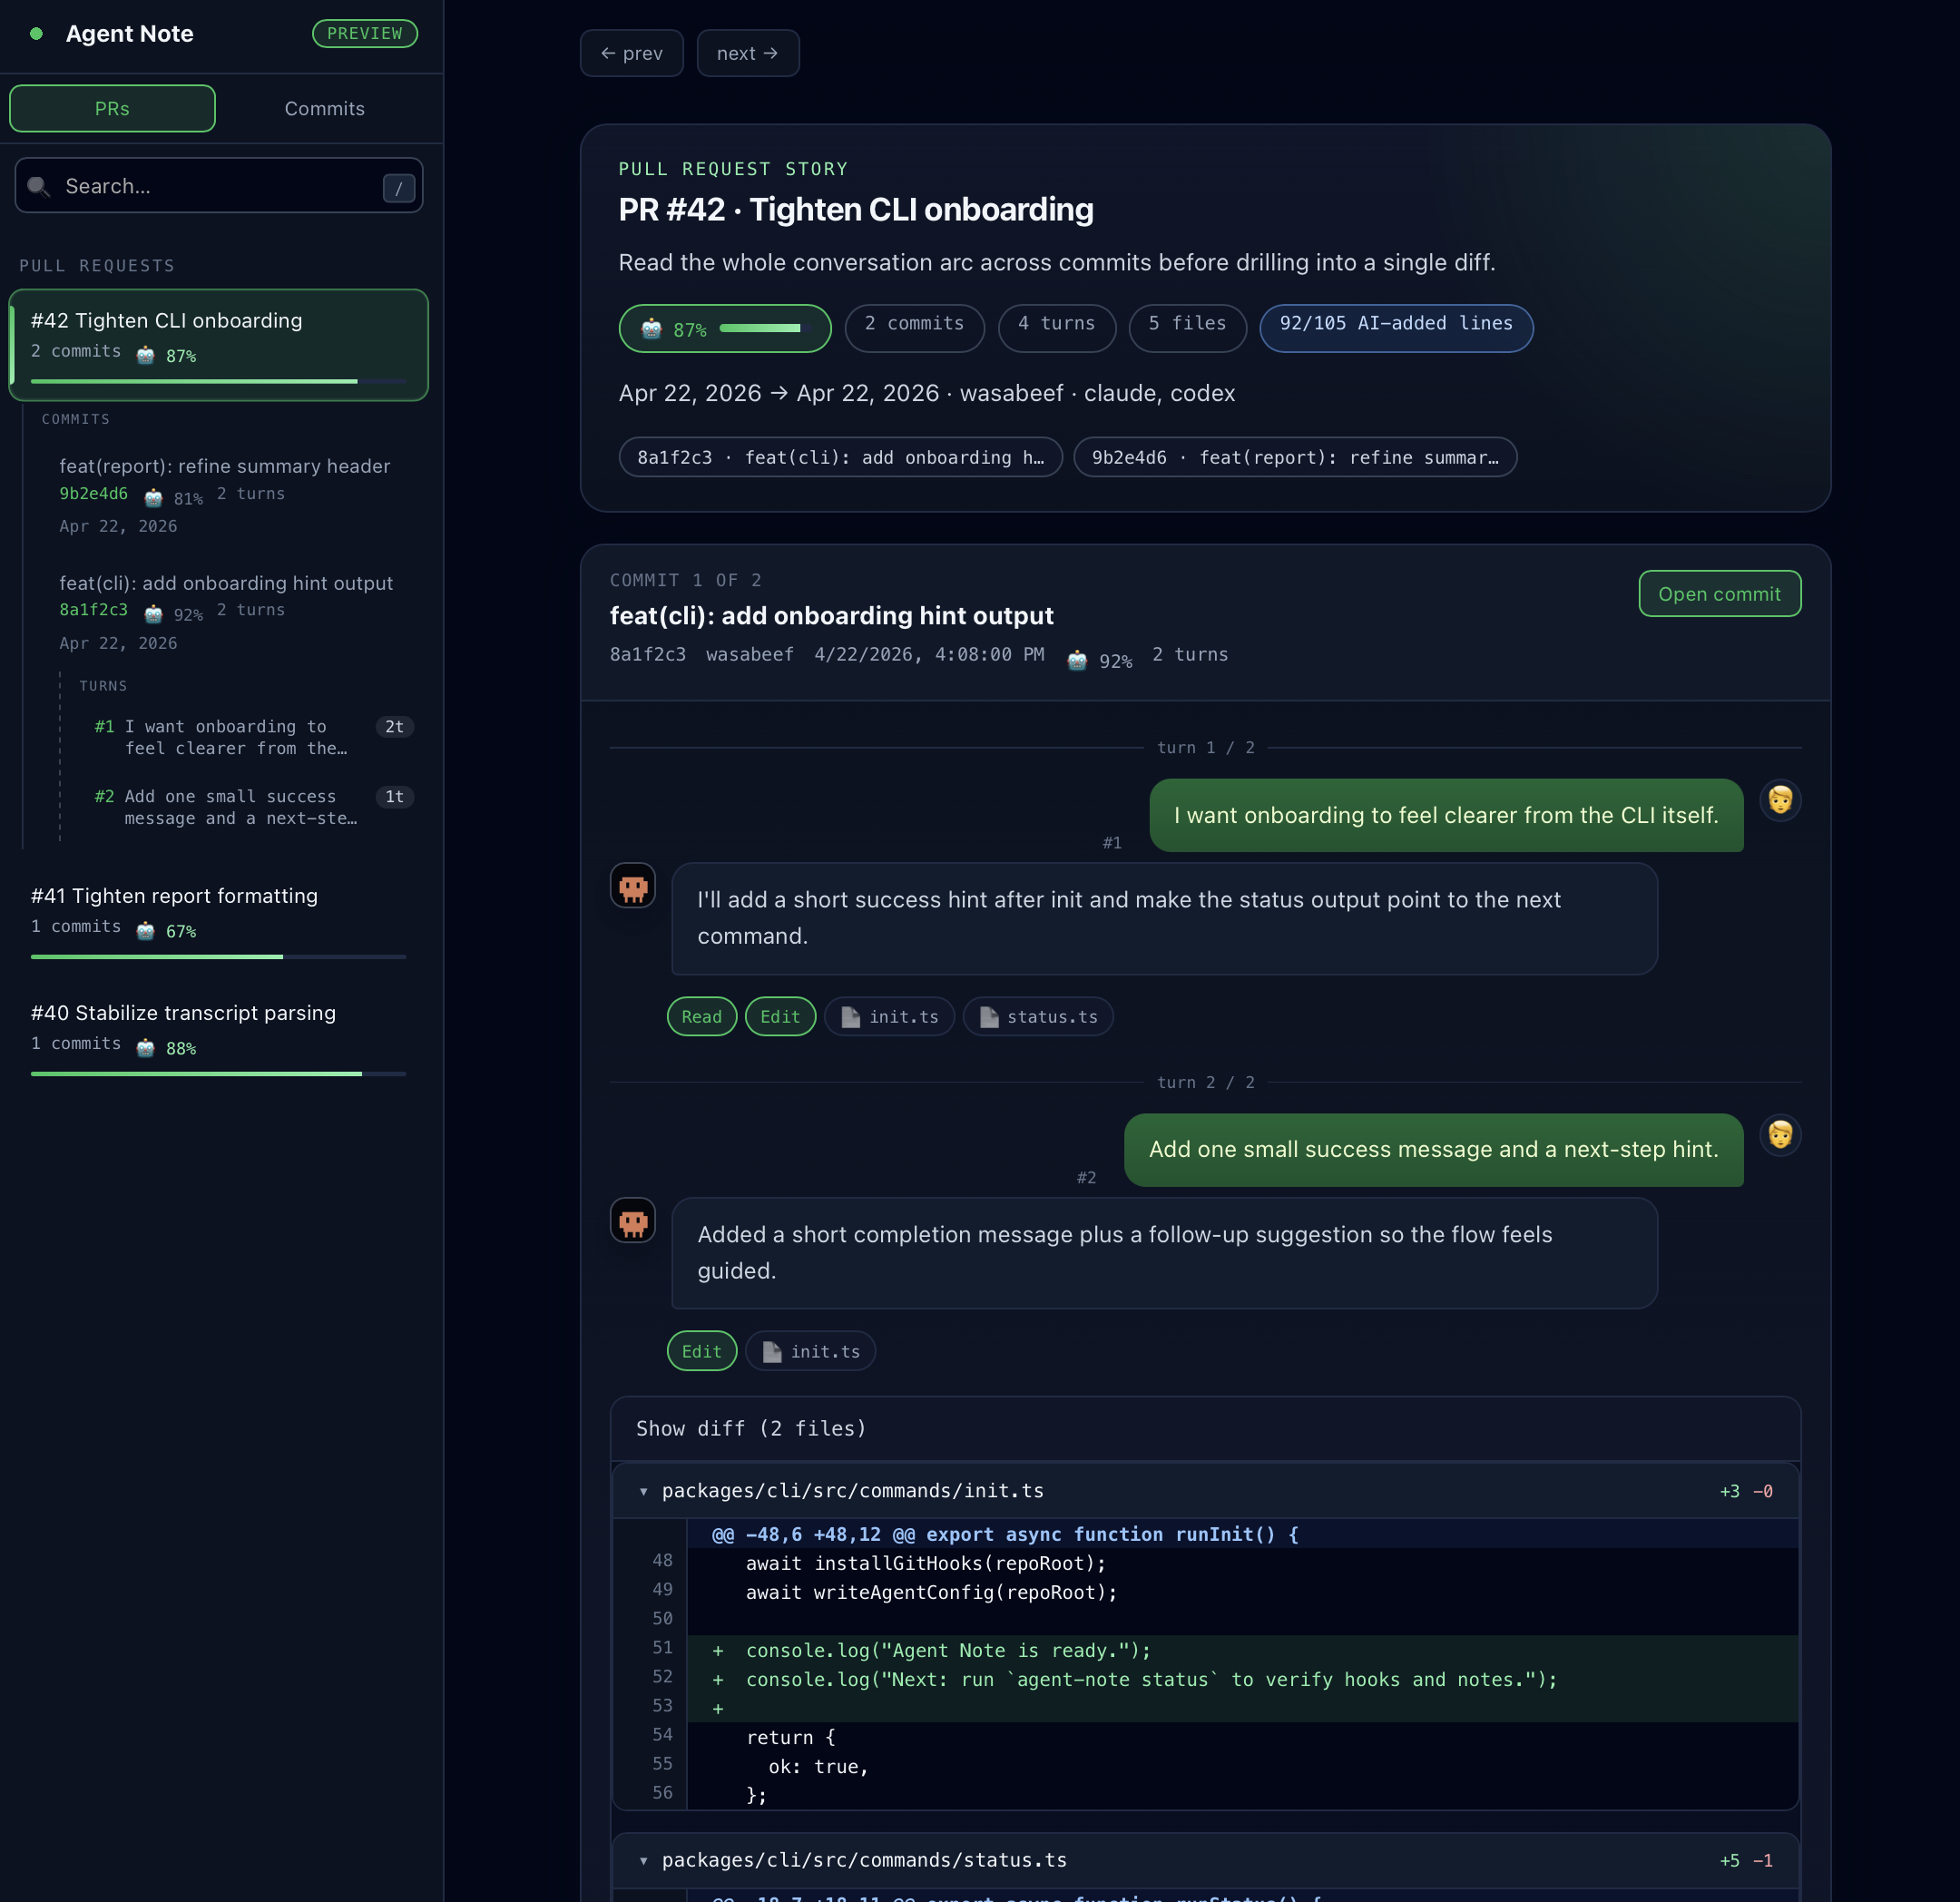Click robot icon in PR #41 row
Viewport: 1960px width, 1902px height.
tap(146, 931)
